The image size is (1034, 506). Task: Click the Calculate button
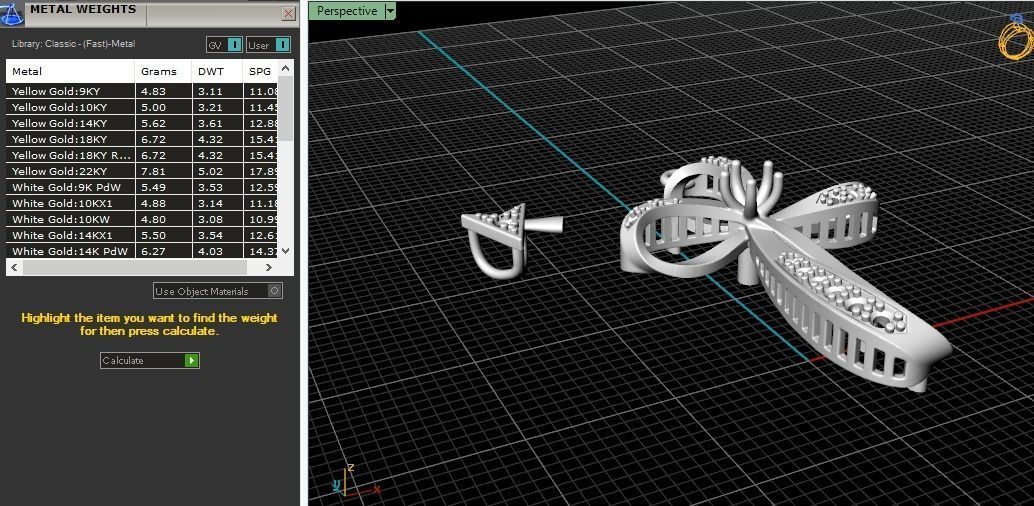tap(150, 360)
